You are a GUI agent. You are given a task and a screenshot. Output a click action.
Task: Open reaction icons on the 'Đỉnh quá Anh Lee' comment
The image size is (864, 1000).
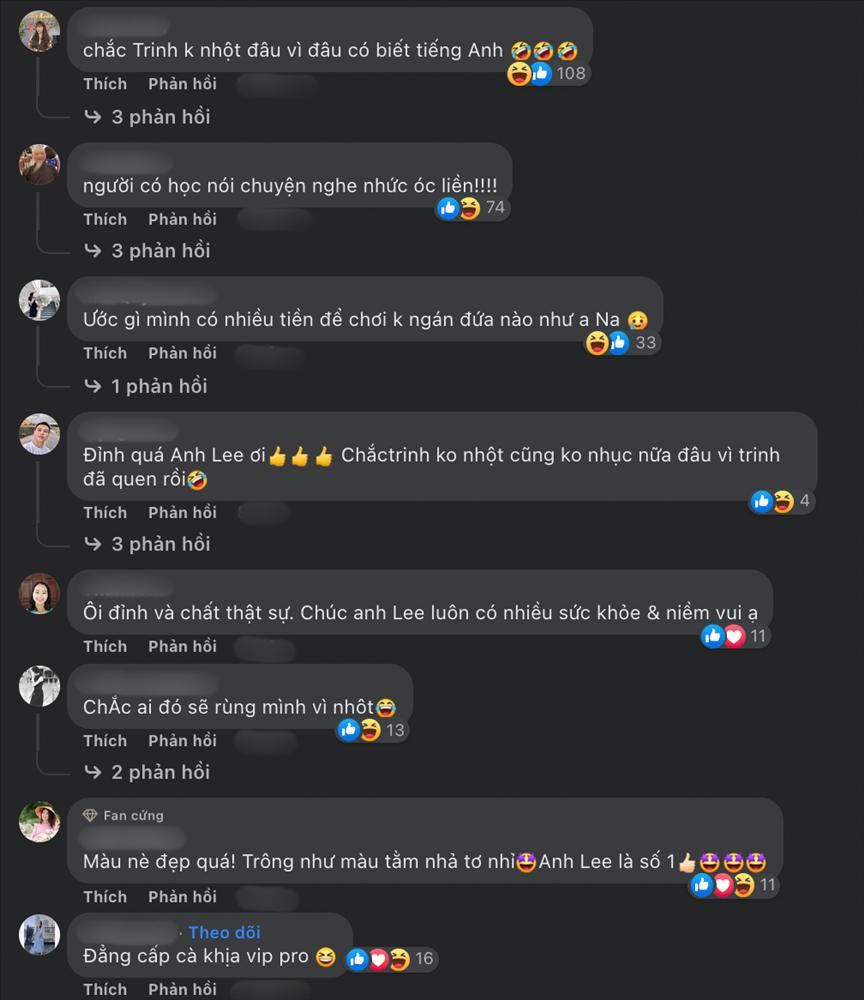click(780, 501)
